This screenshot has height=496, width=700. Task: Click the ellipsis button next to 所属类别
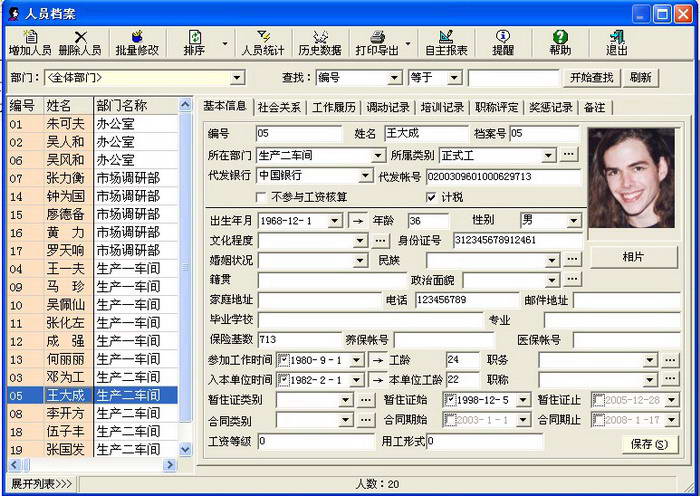568,154
